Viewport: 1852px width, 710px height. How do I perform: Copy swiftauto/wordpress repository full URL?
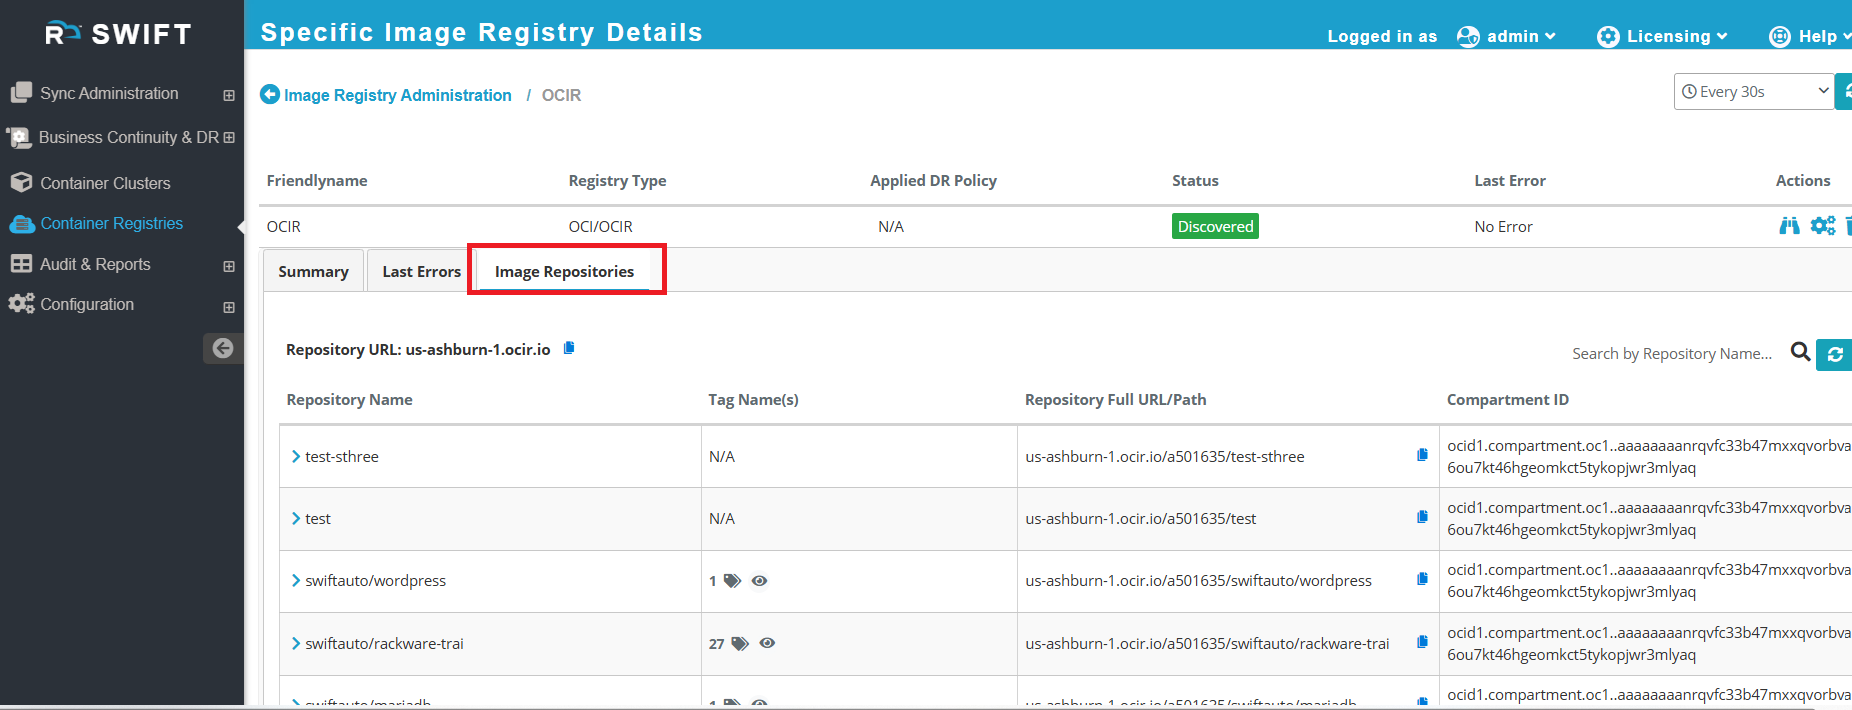(1422, 579)
